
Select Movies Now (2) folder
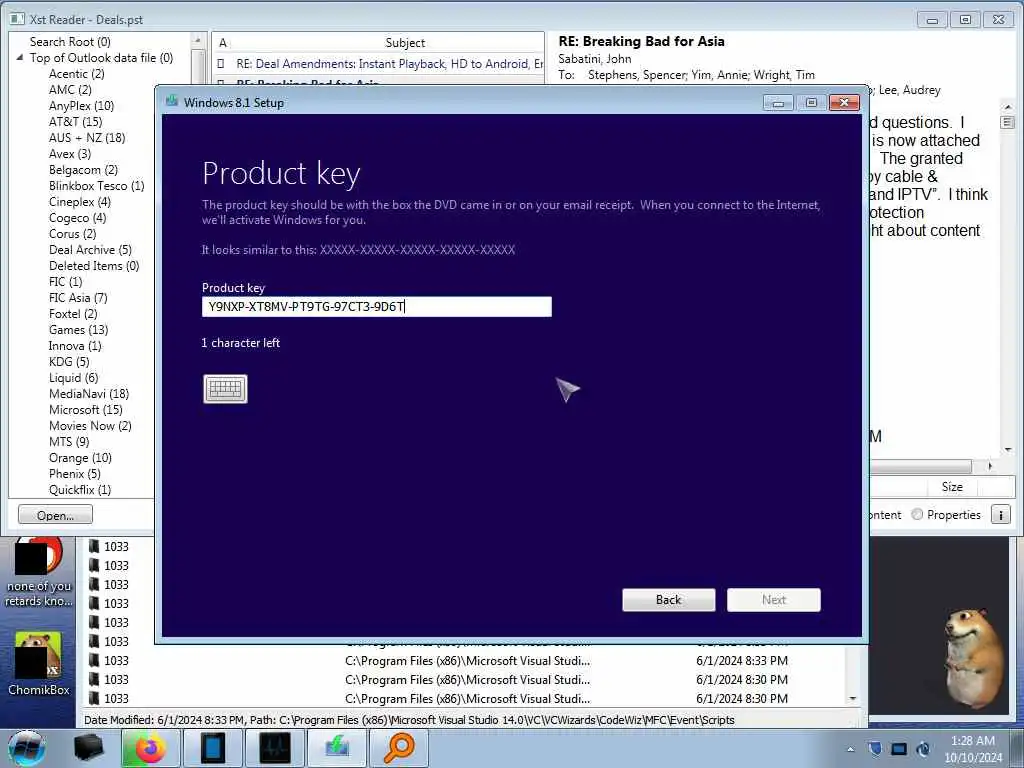[90, 426]
